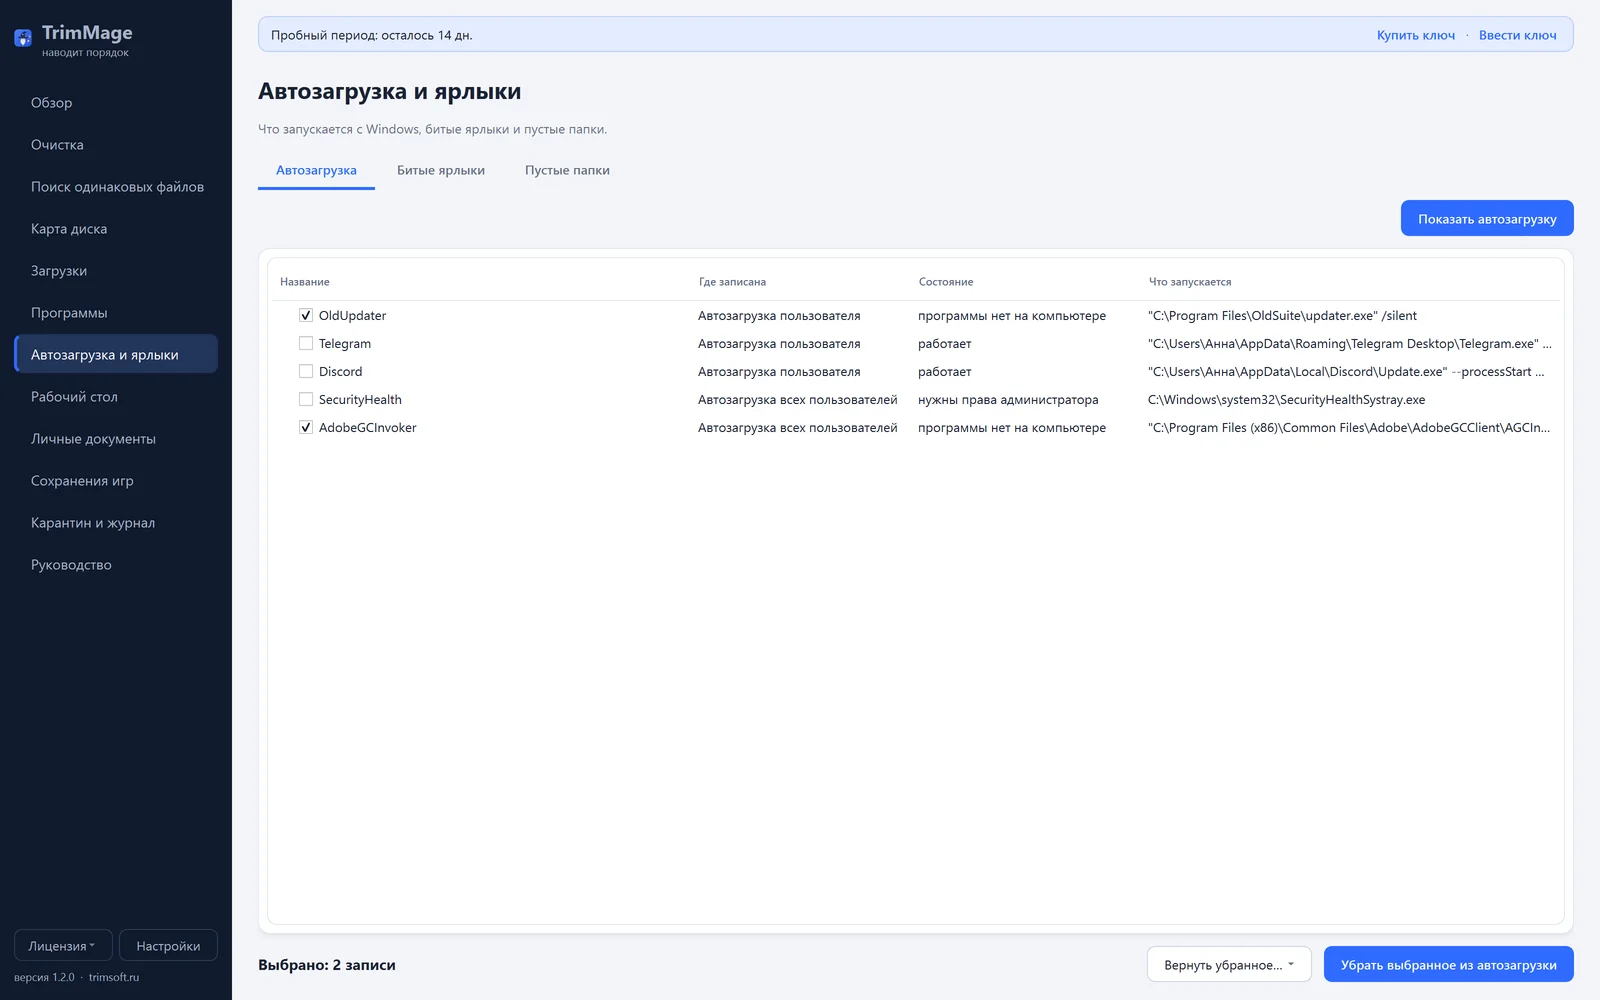Select the Telegram row's работает status
Screen dimensions: 1600x1000
pyautogui.click(x=945, y=343)
